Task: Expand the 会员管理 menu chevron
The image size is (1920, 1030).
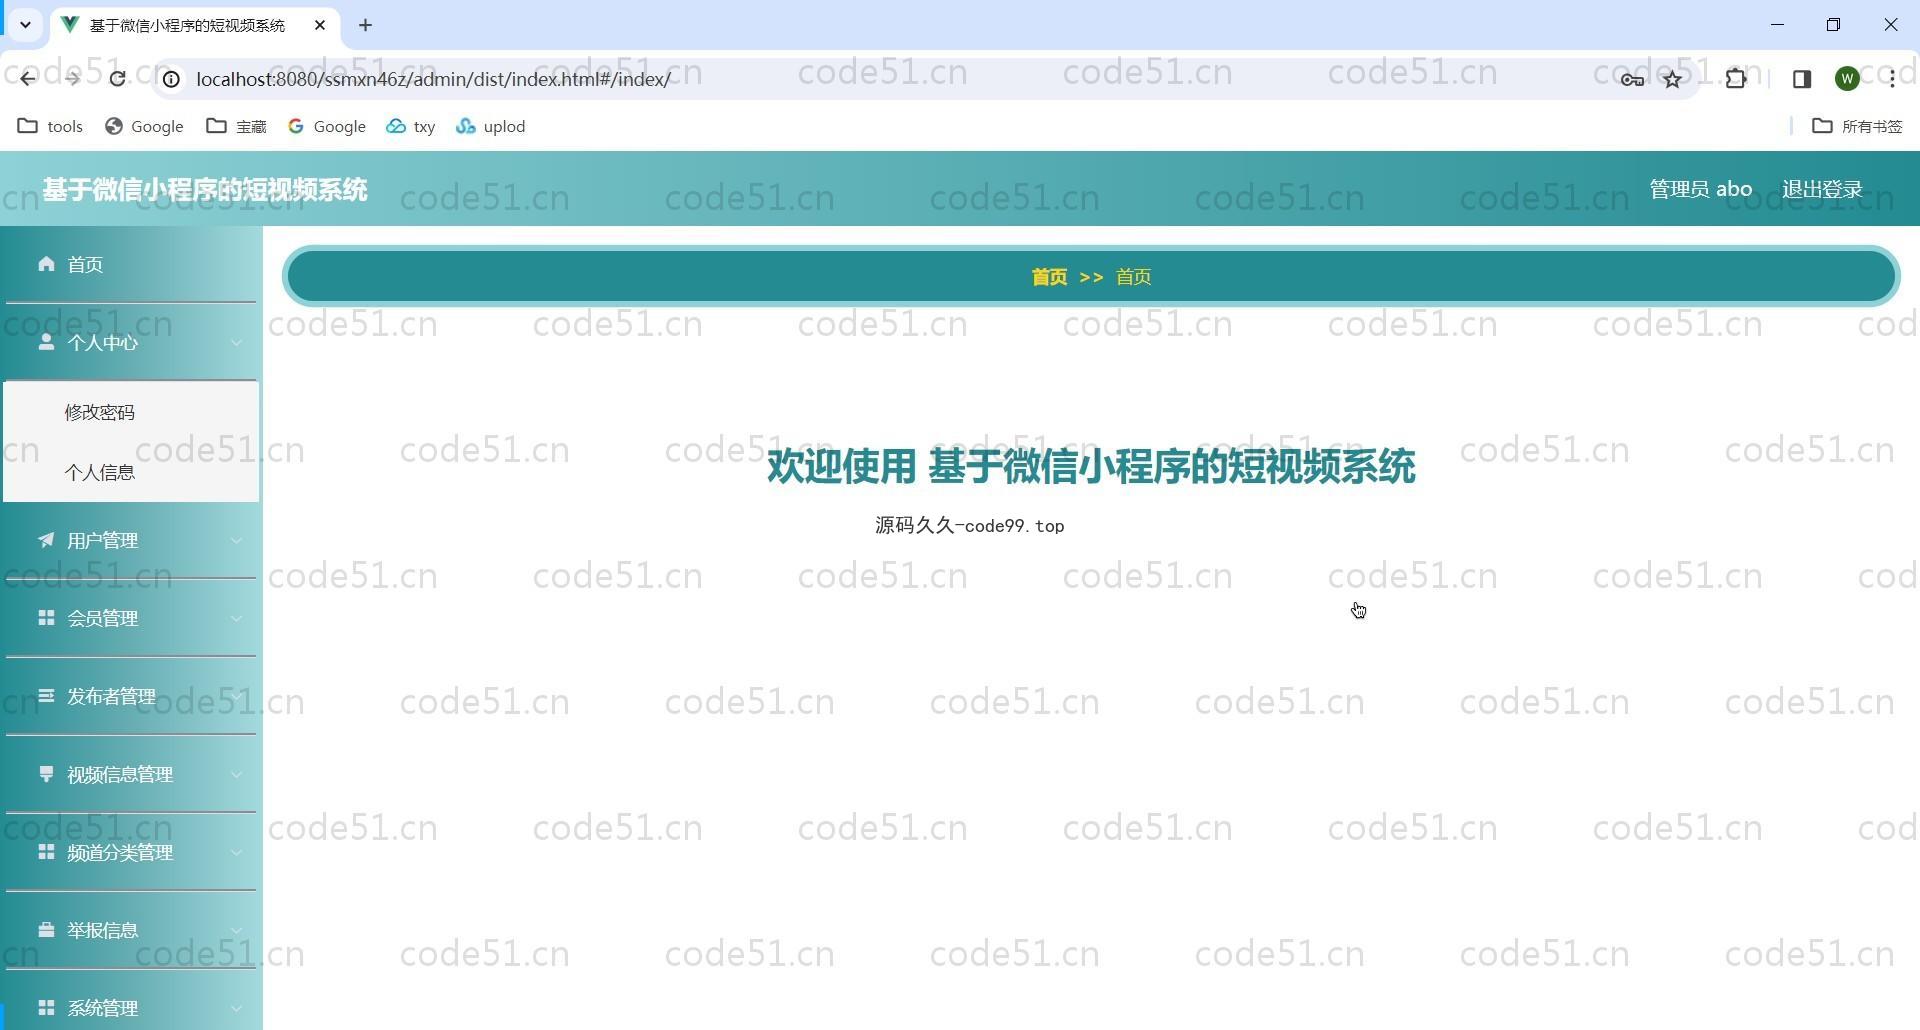Action: click(236, 619)
